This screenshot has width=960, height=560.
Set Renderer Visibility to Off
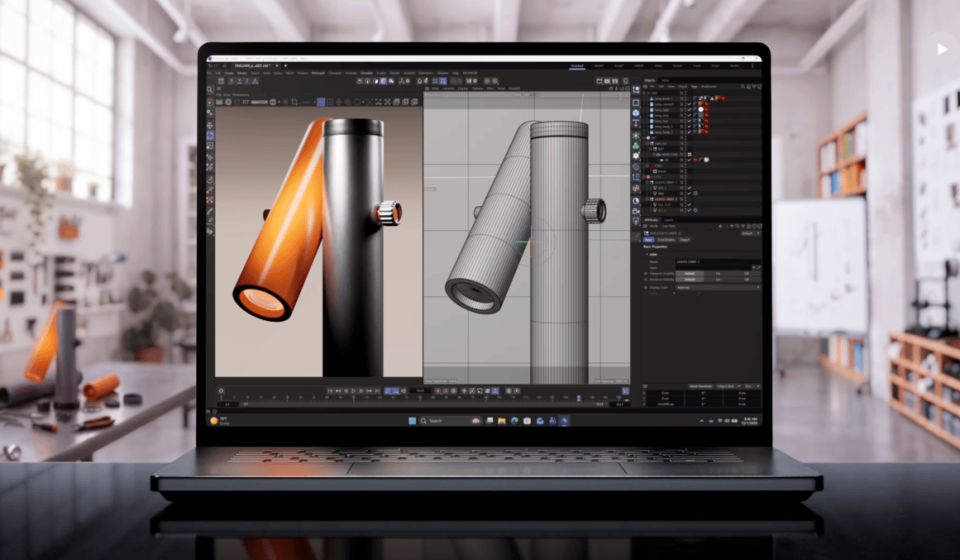click(x=746, y=280)
